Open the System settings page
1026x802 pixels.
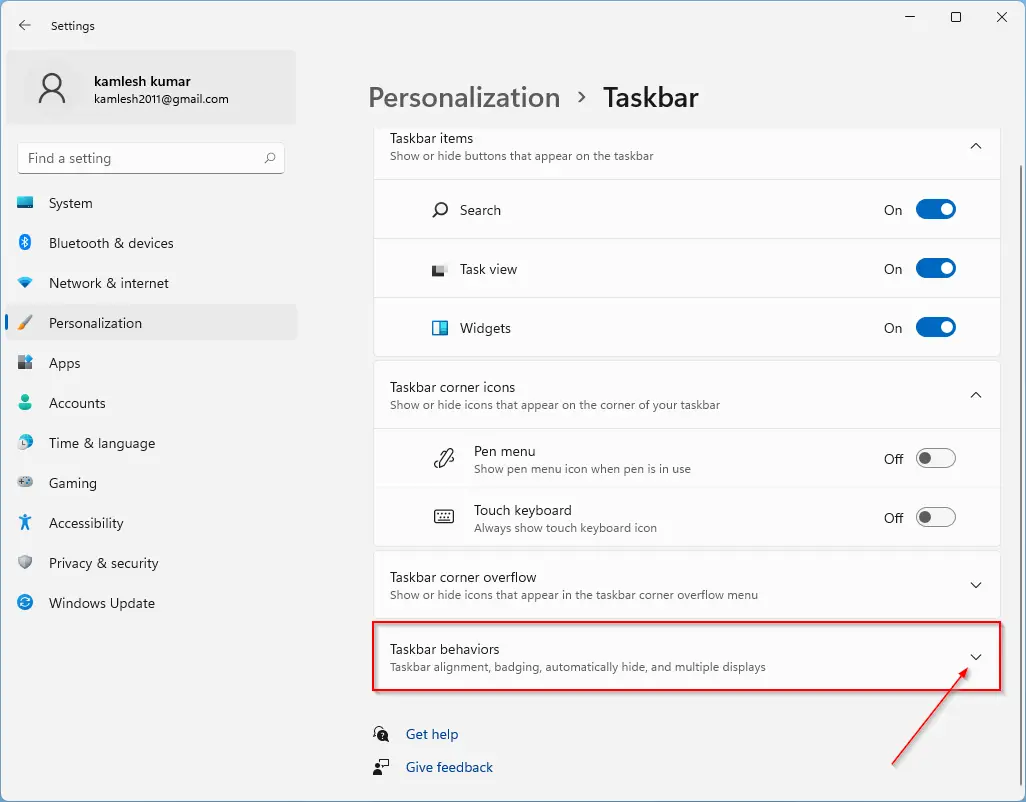click(x=151, y=203)
